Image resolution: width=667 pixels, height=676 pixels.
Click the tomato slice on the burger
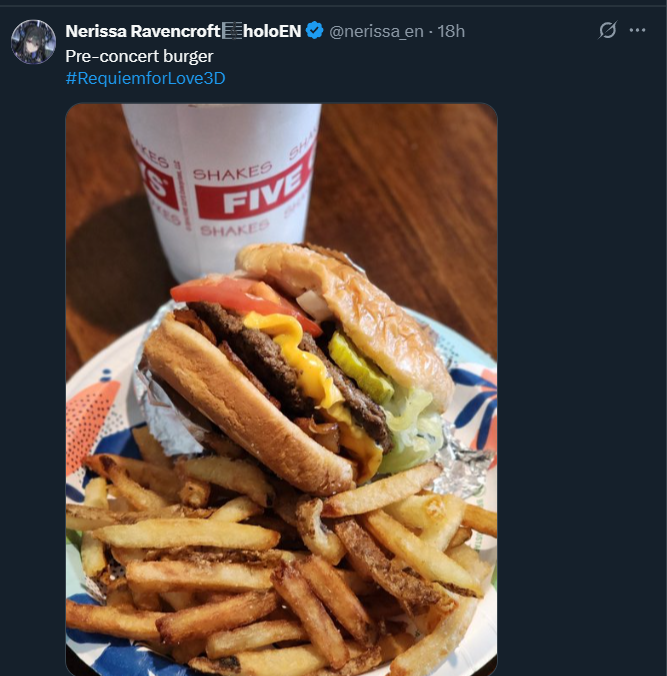(x=241, y=297)
